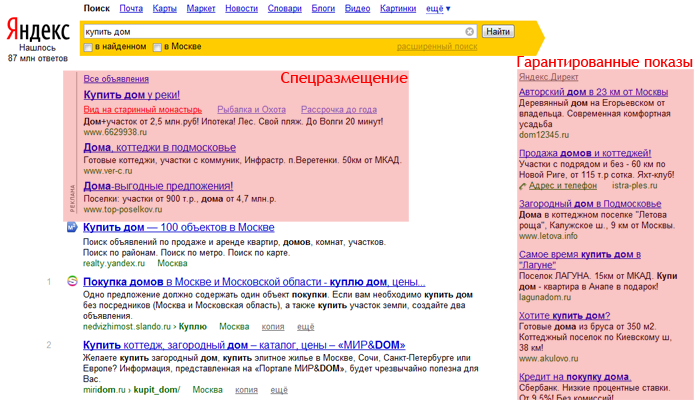
Task: Click the 'www.letova.info' URL text
Action: [548, 236]
